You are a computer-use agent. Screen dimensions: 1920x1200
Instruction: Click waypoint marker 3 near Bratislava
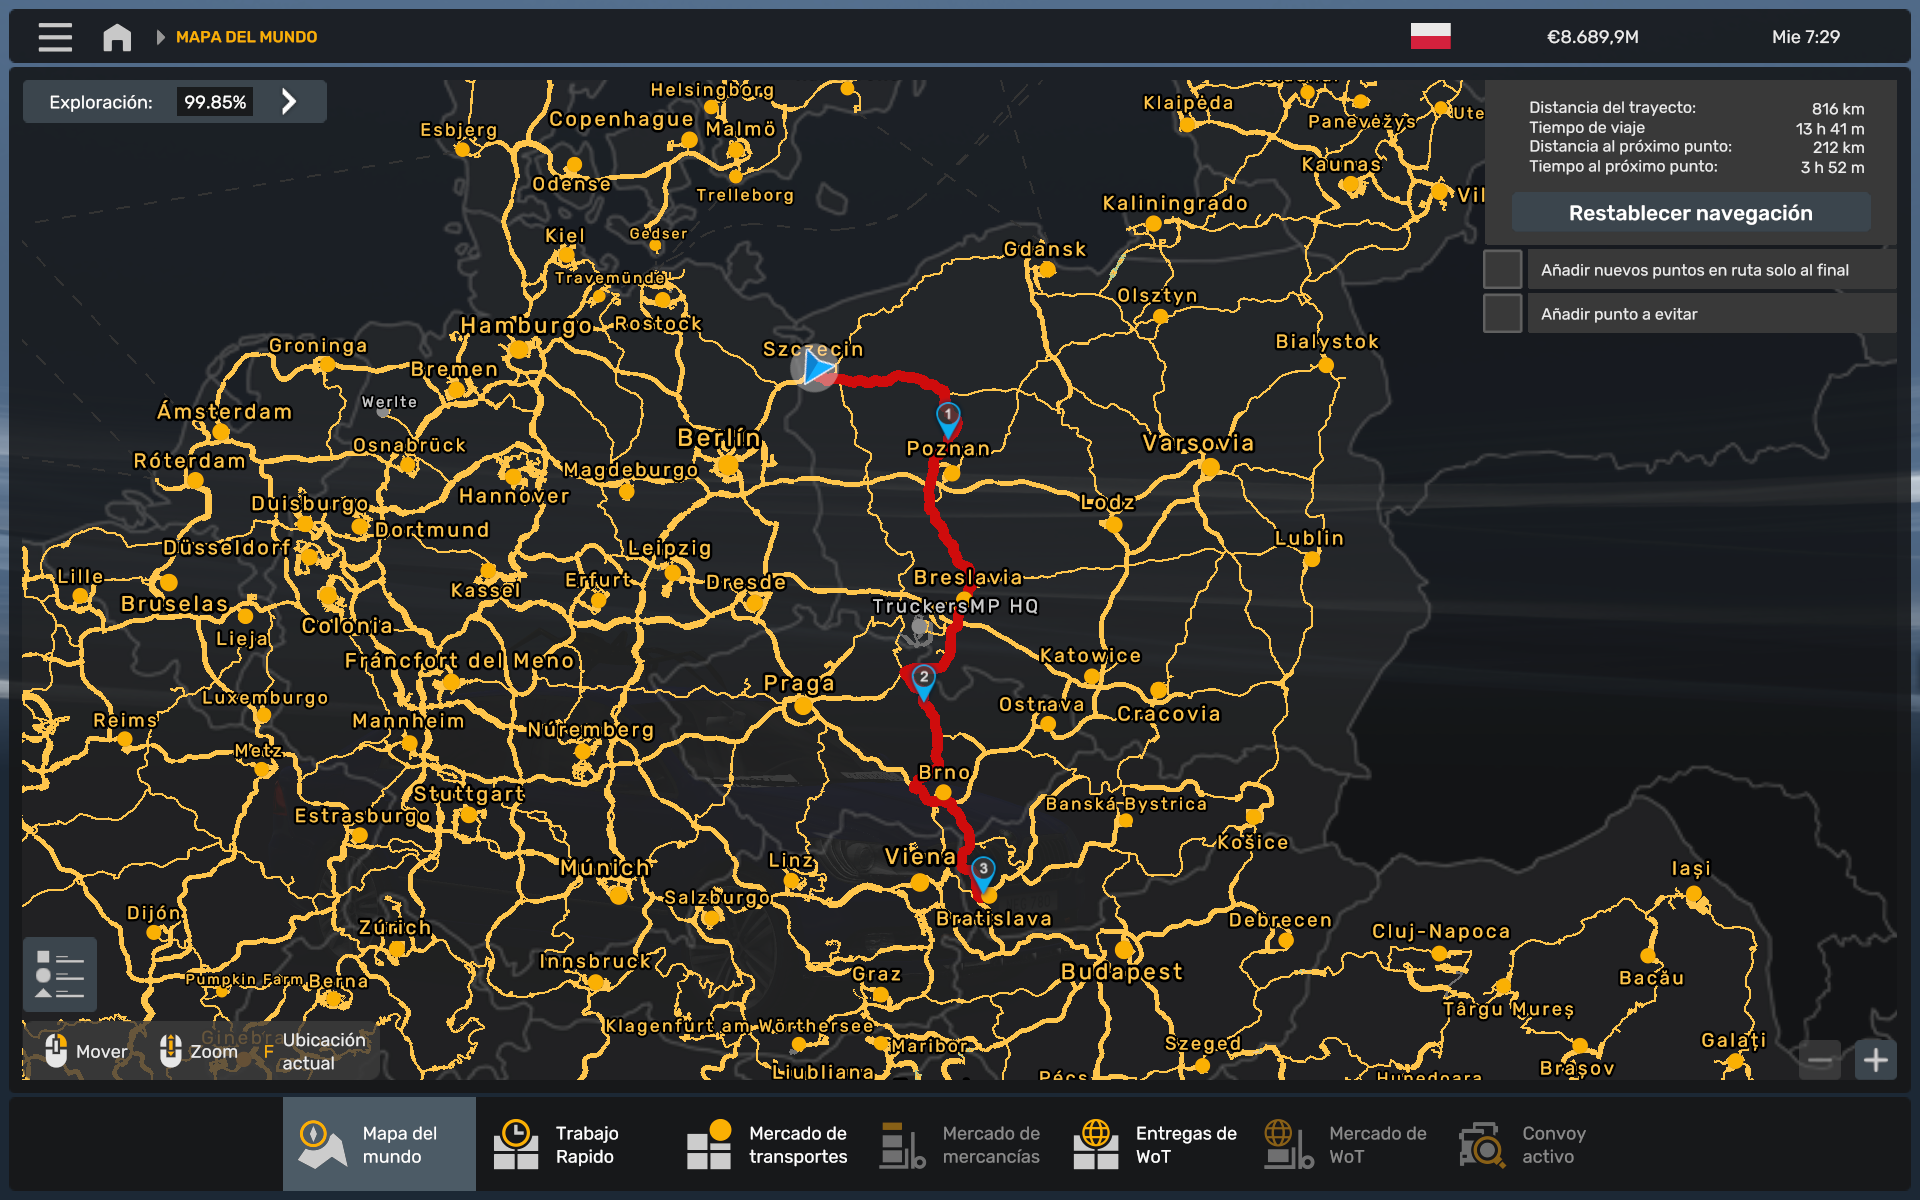click(983, 872)
